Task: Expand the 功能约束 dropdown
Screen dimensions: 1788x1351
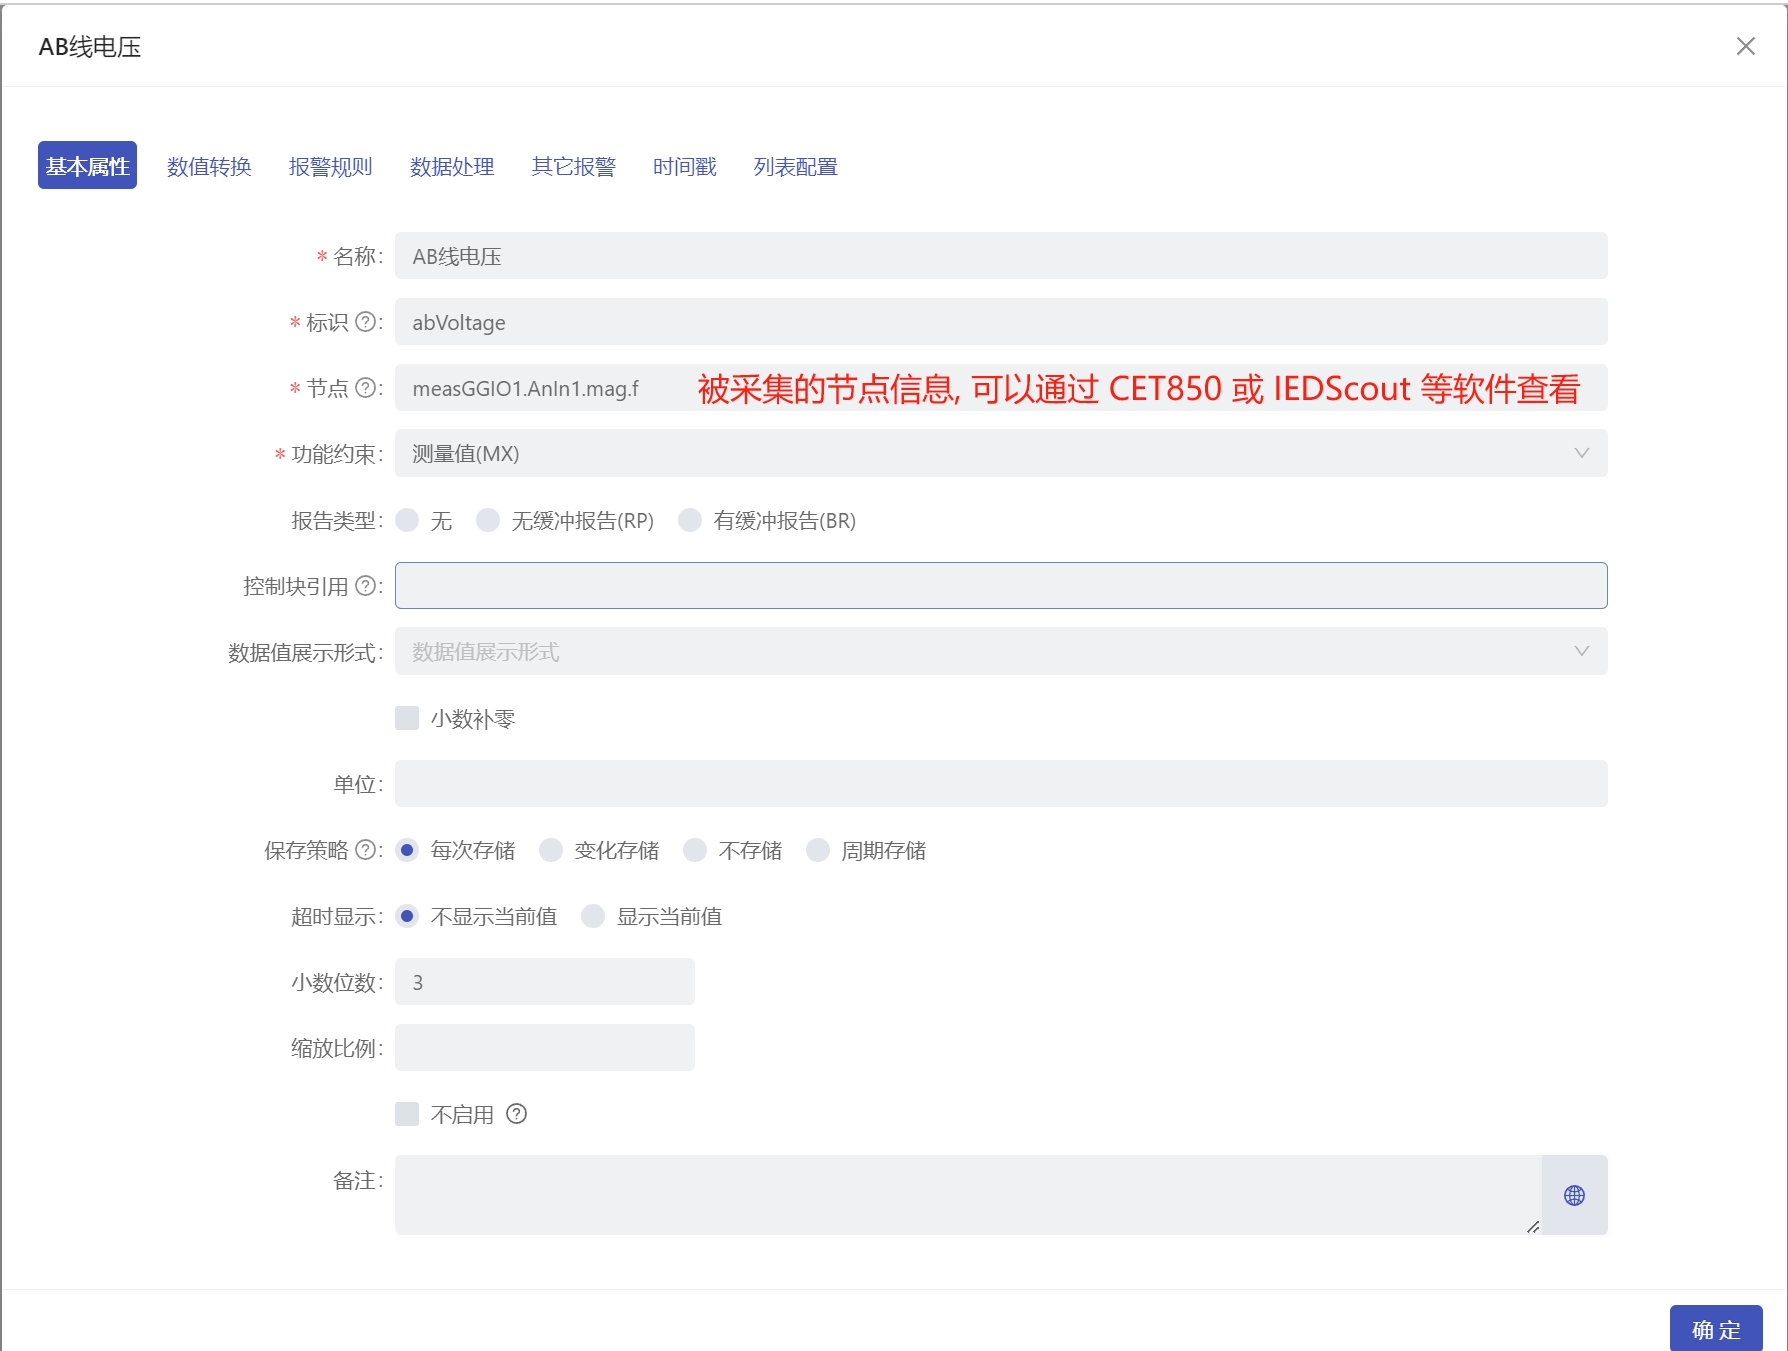Action: click(1001, 453)
